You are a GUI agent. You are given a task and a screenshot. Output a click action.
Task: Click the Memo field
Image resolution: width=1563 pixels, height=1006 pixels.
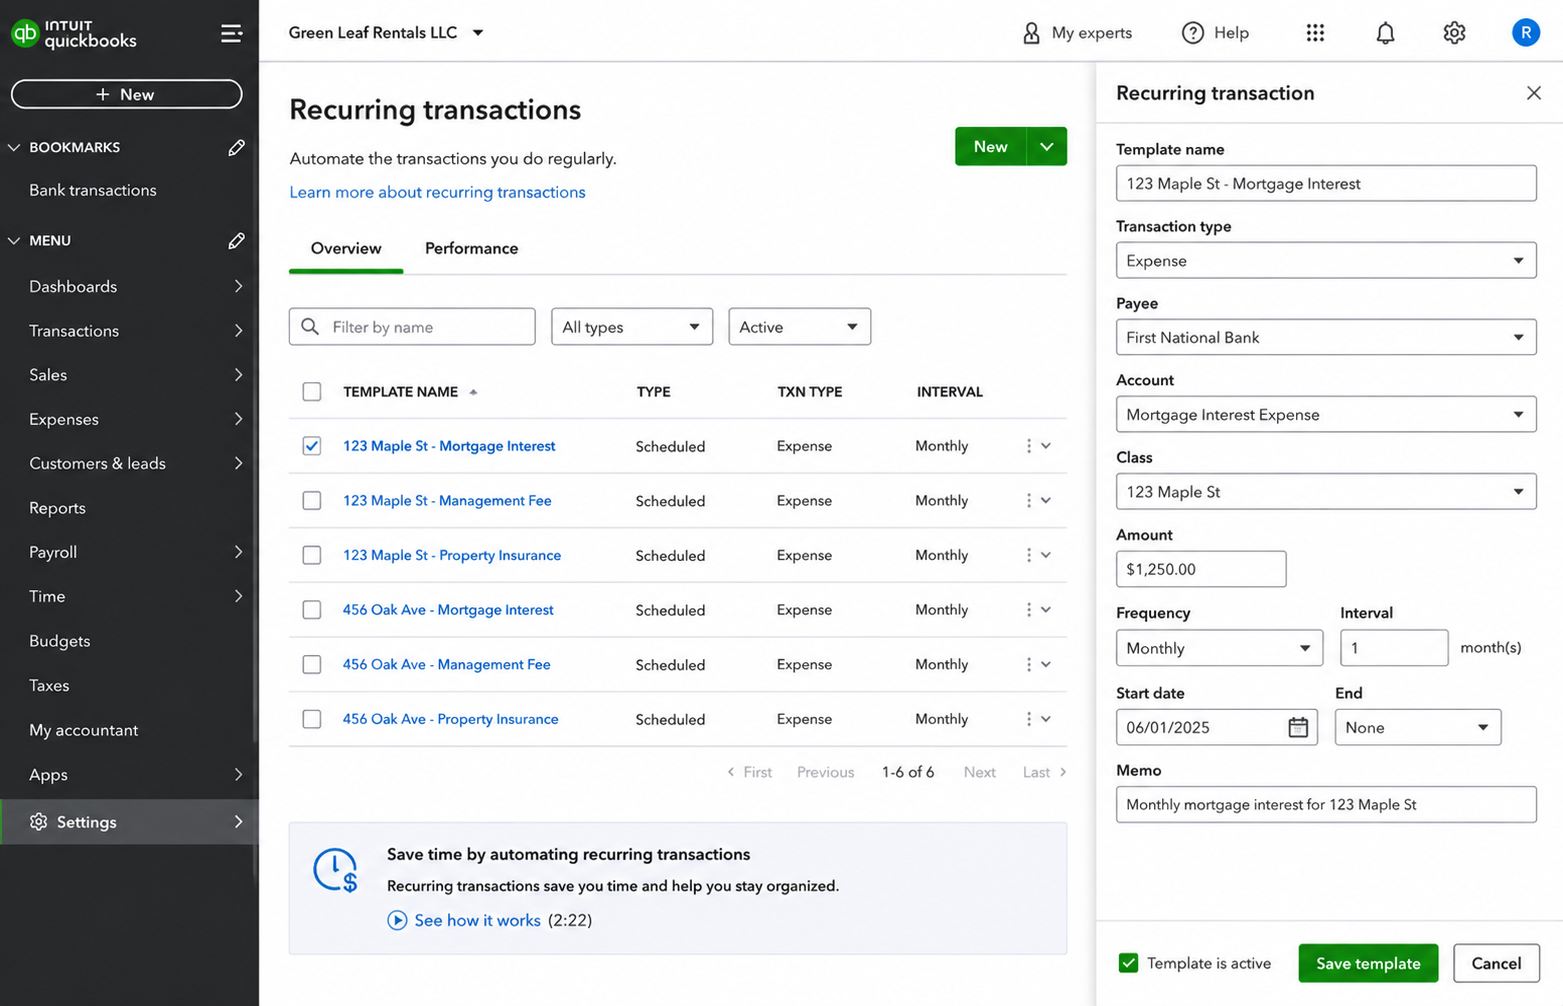[1326, 804]
